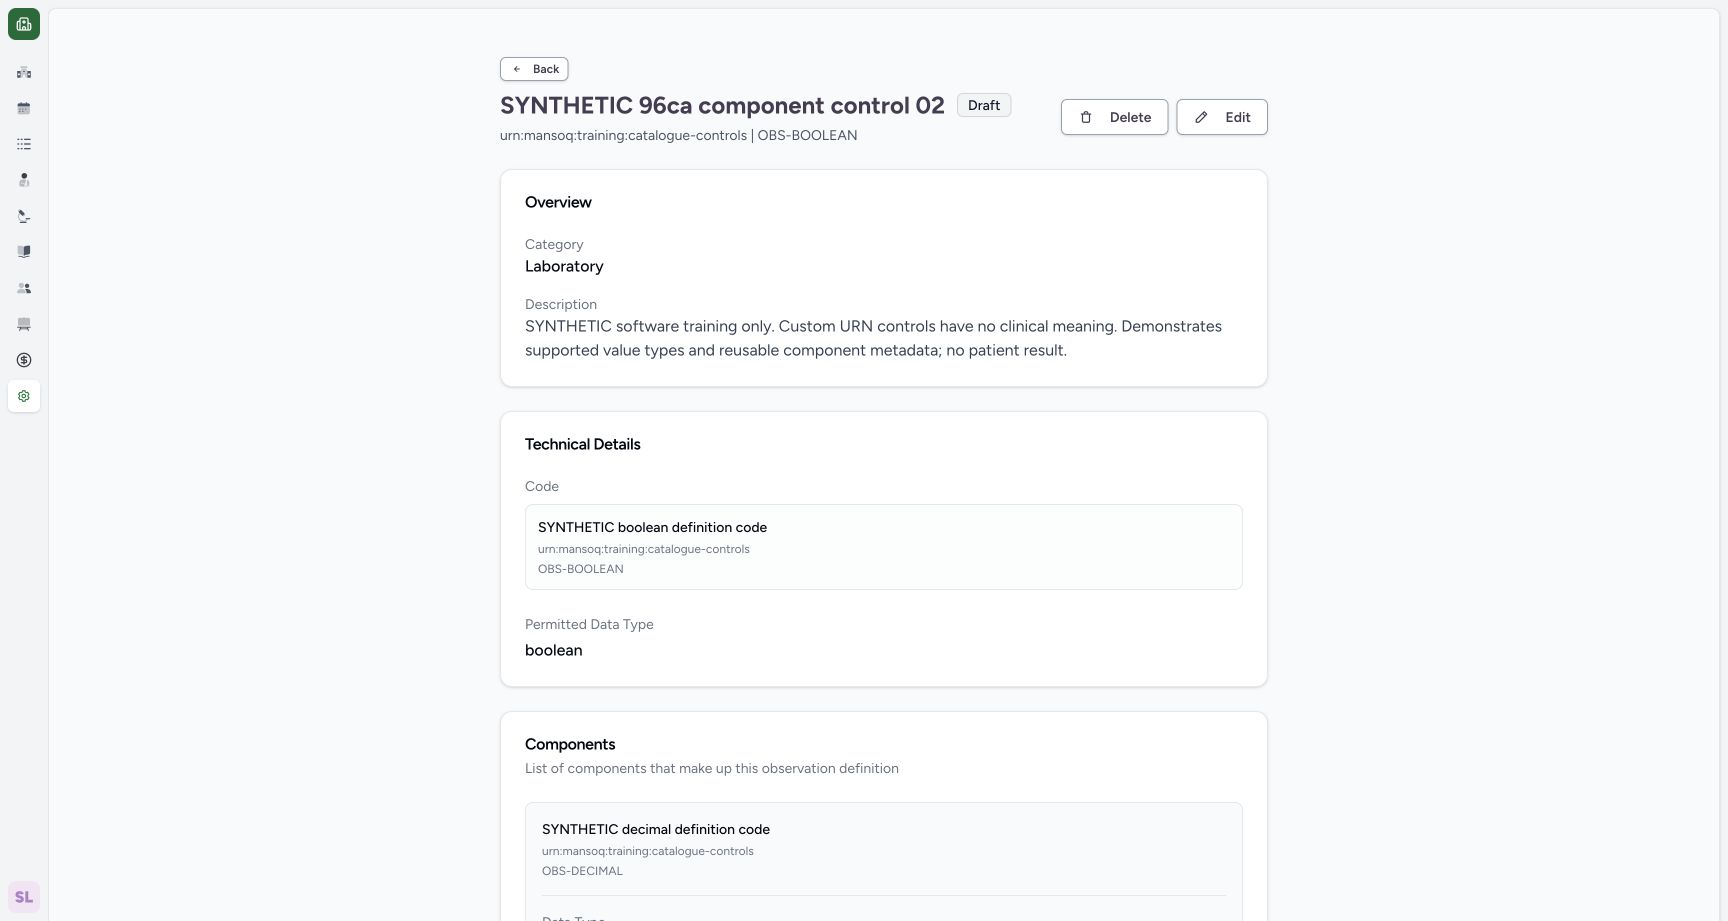The image size is (1728, 921).
Task: Click the SL user avatar
Action: tap(24, 897)
